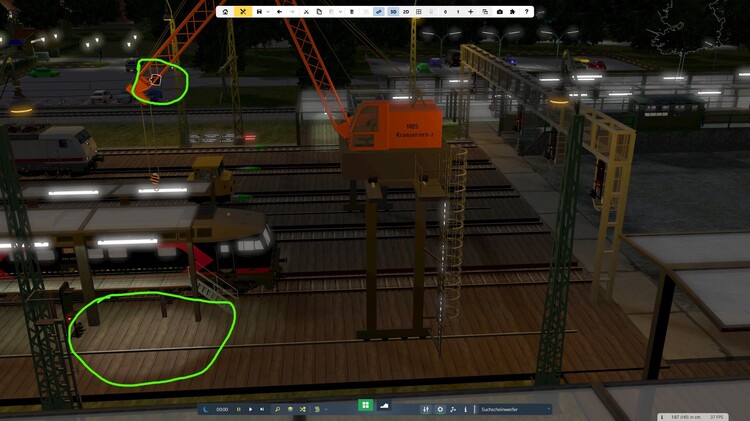Undo with the left arrow icon

click(x=279, y=11)
